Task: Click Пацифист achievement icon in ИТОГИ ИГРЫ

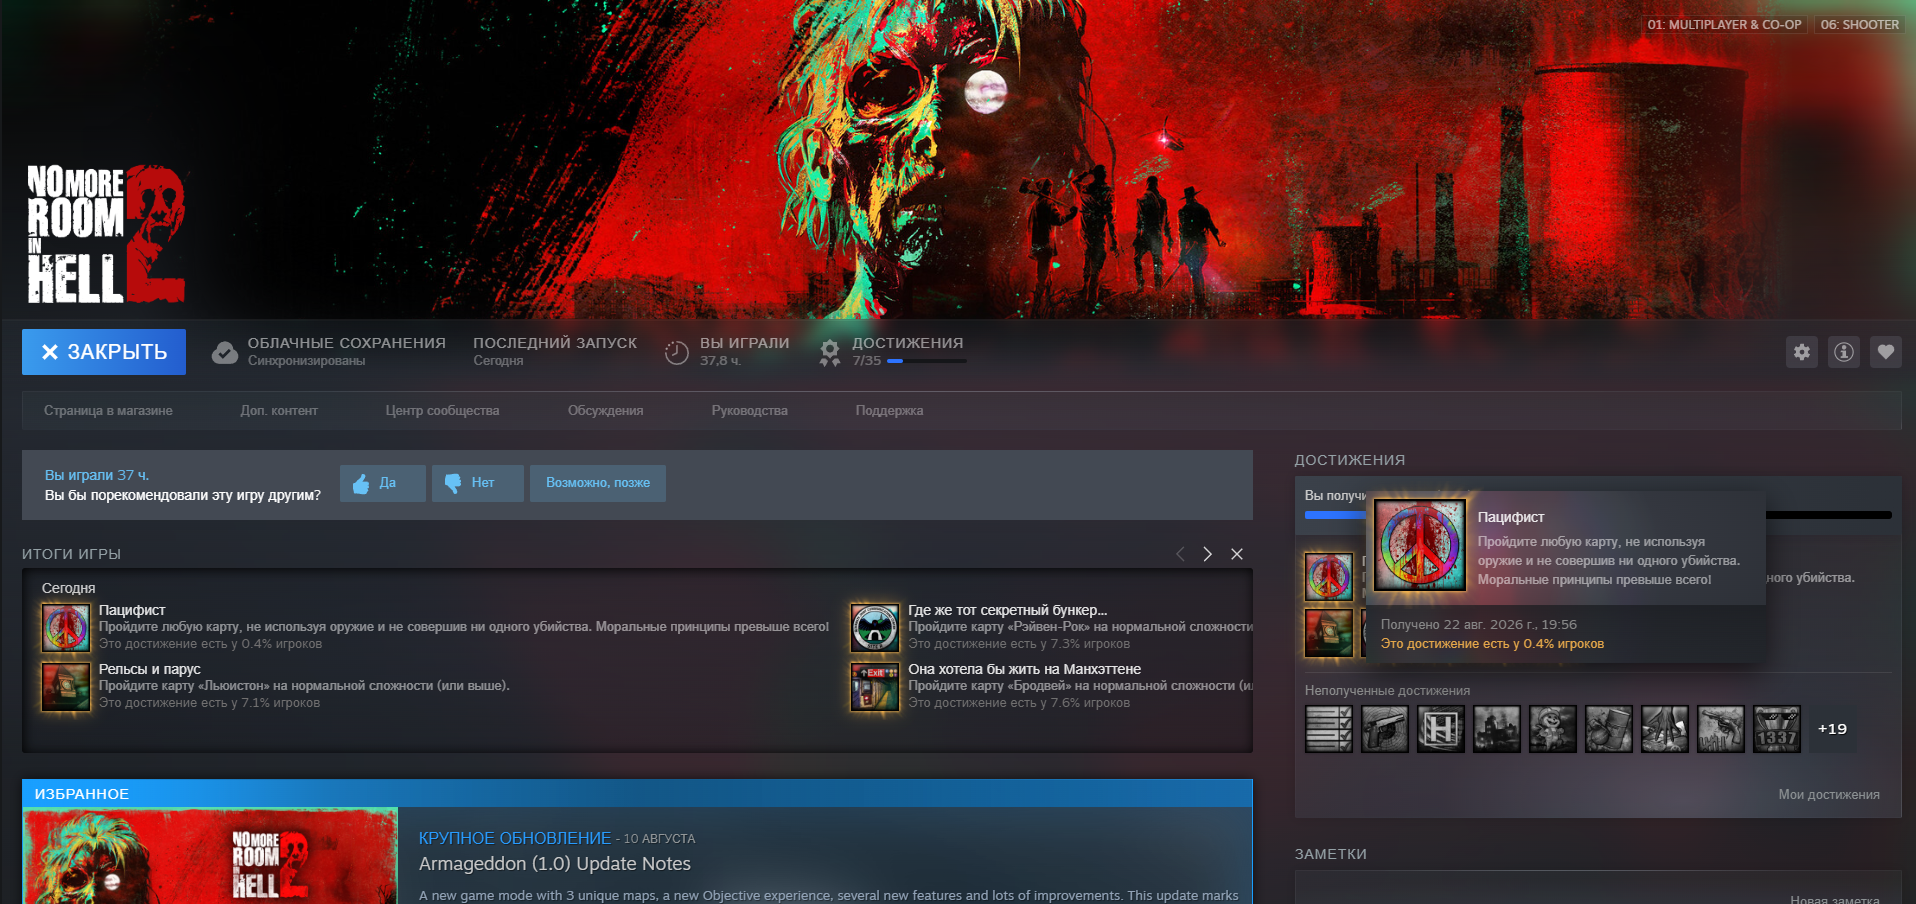Action: tap(66, 628)
